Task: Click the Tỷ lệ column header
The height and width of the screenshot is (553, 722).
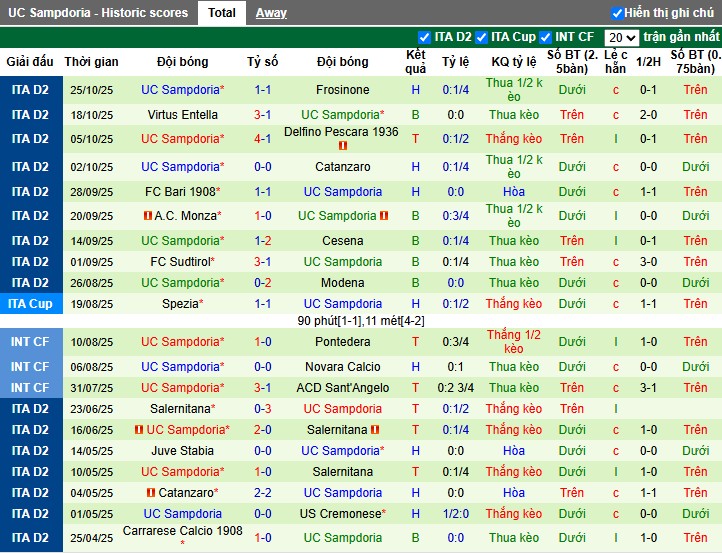Action: [x=456, y=62]
